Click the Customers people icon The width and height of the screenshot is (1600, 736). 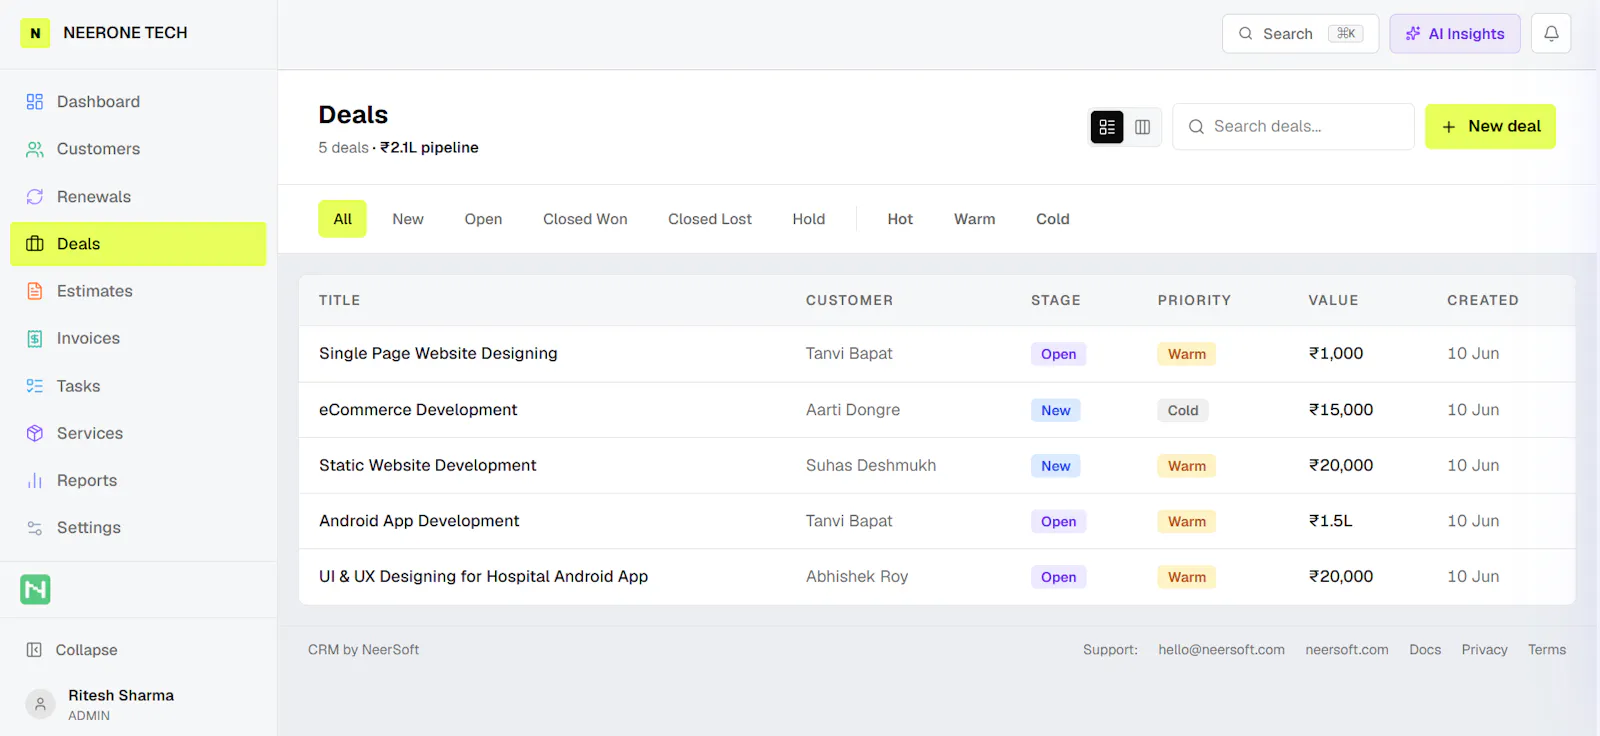coord(35,149)
